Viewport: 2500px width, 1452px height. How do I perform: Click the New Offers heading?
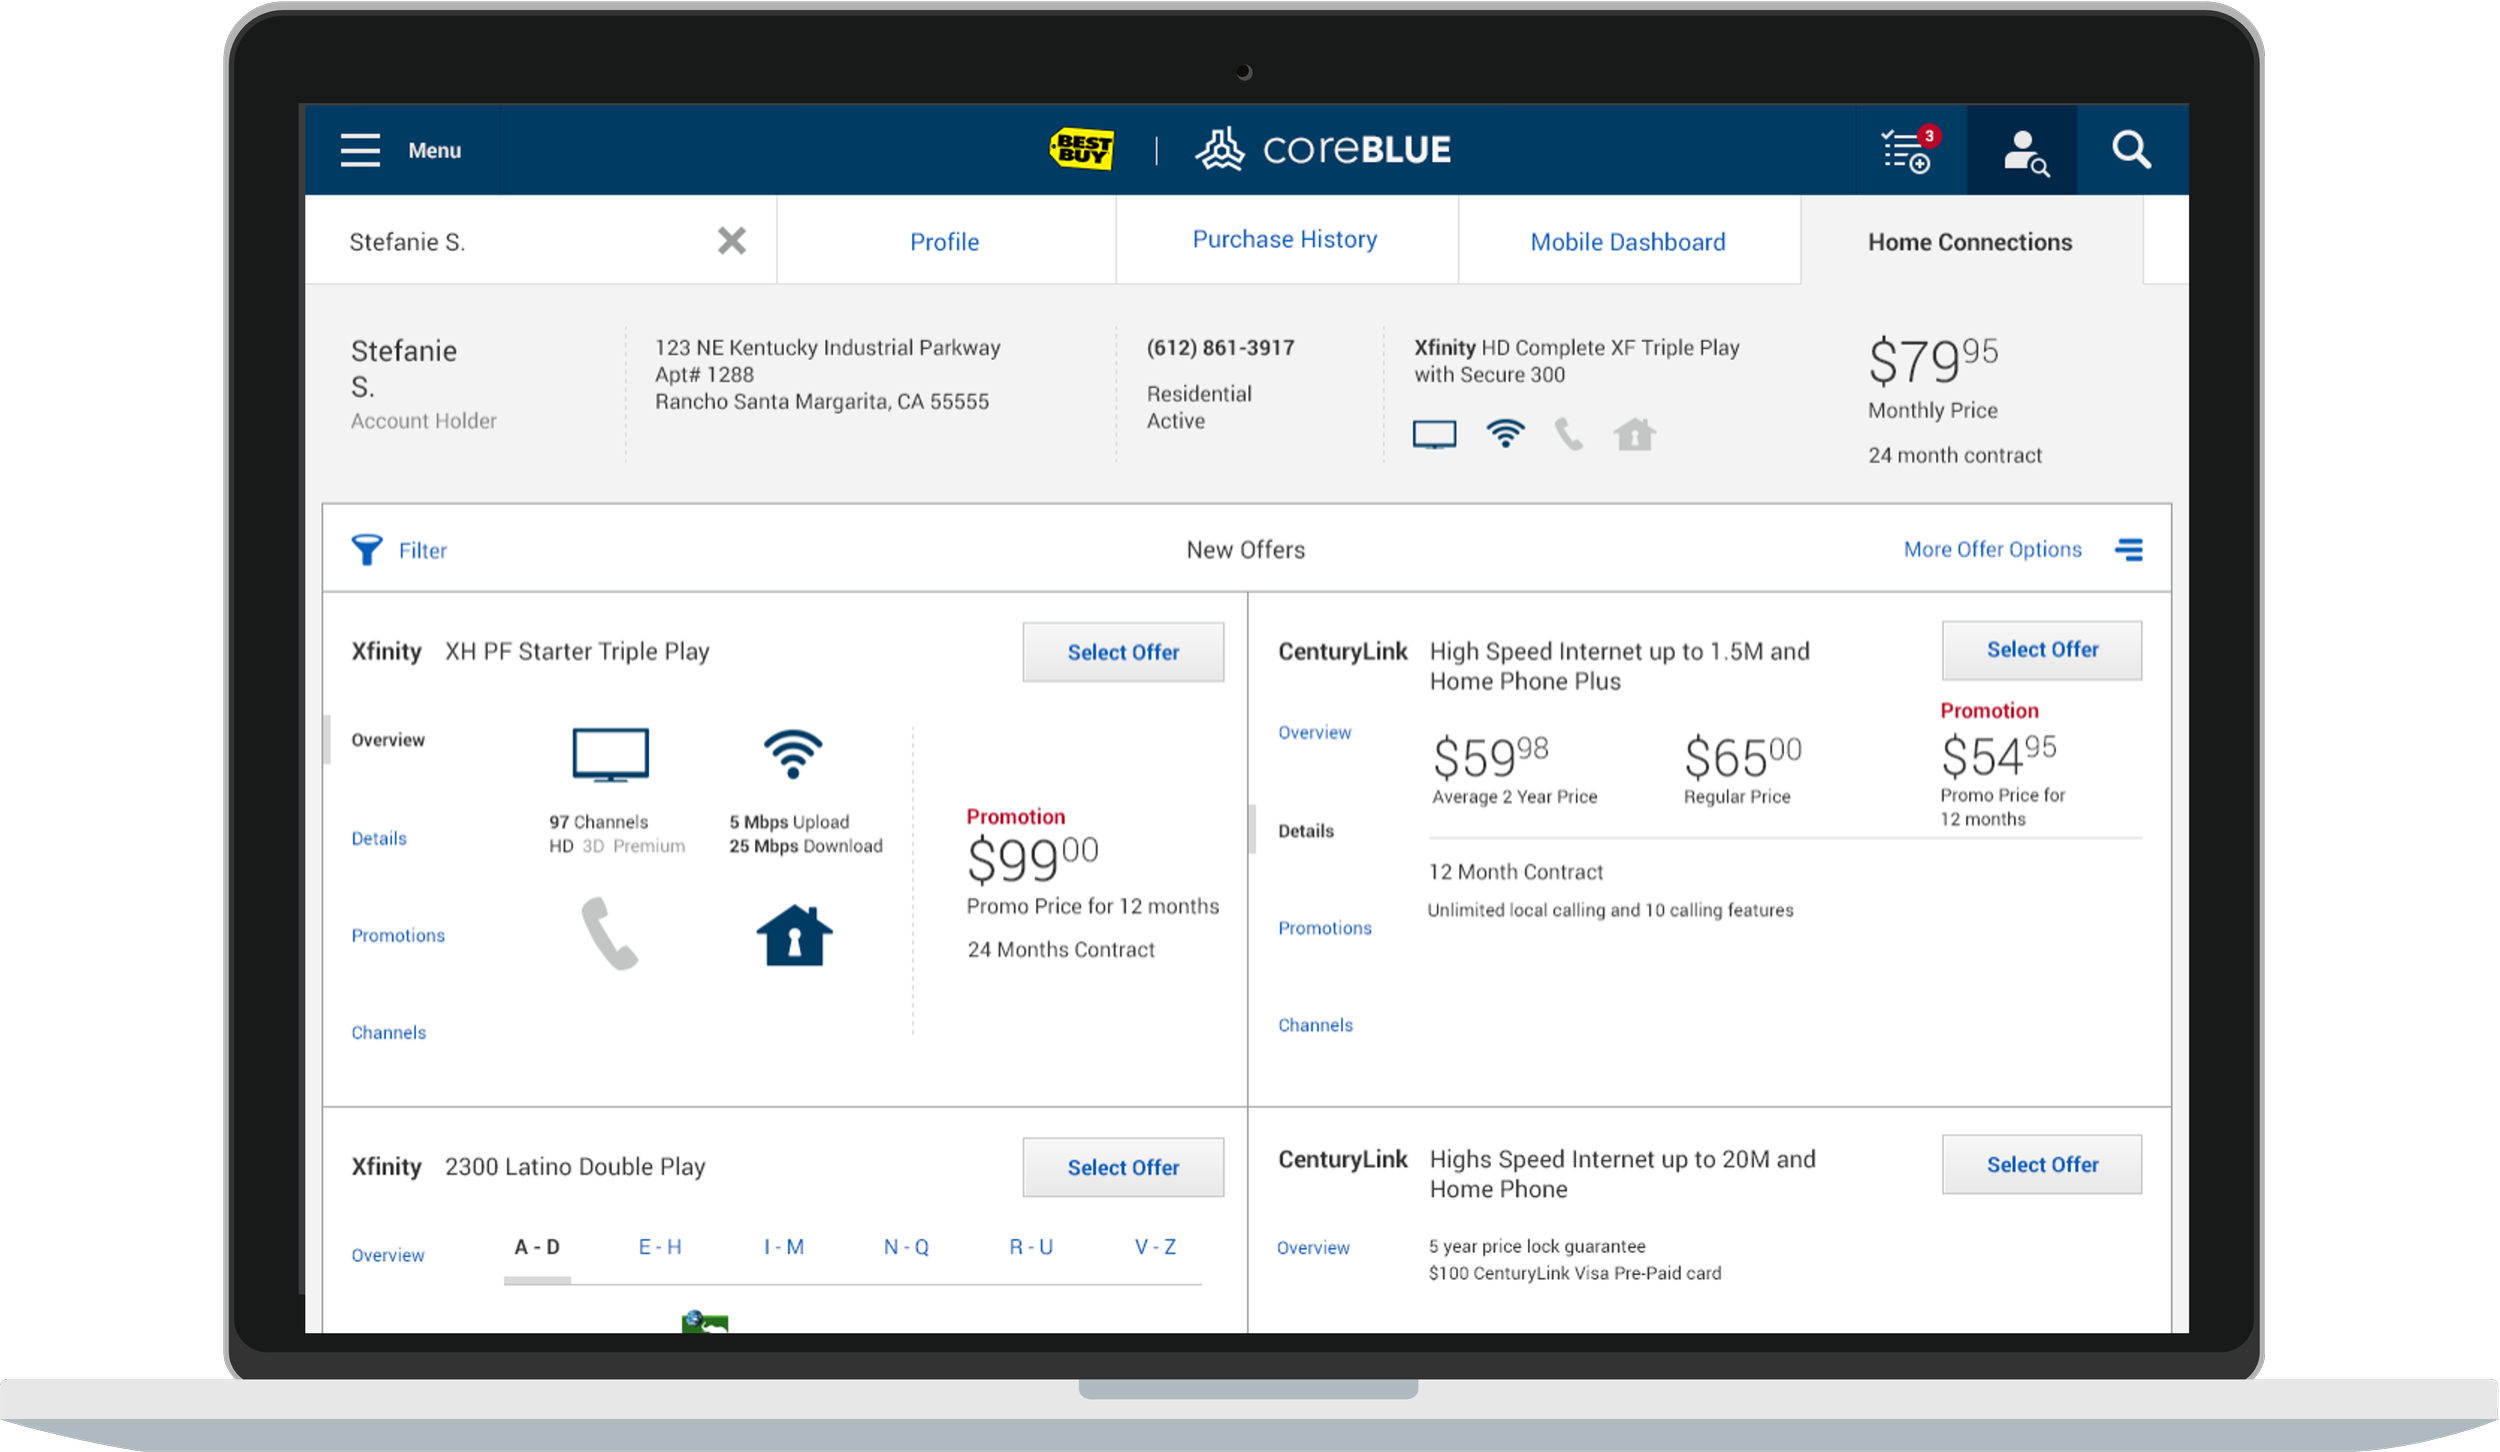tap(1245, 550)
